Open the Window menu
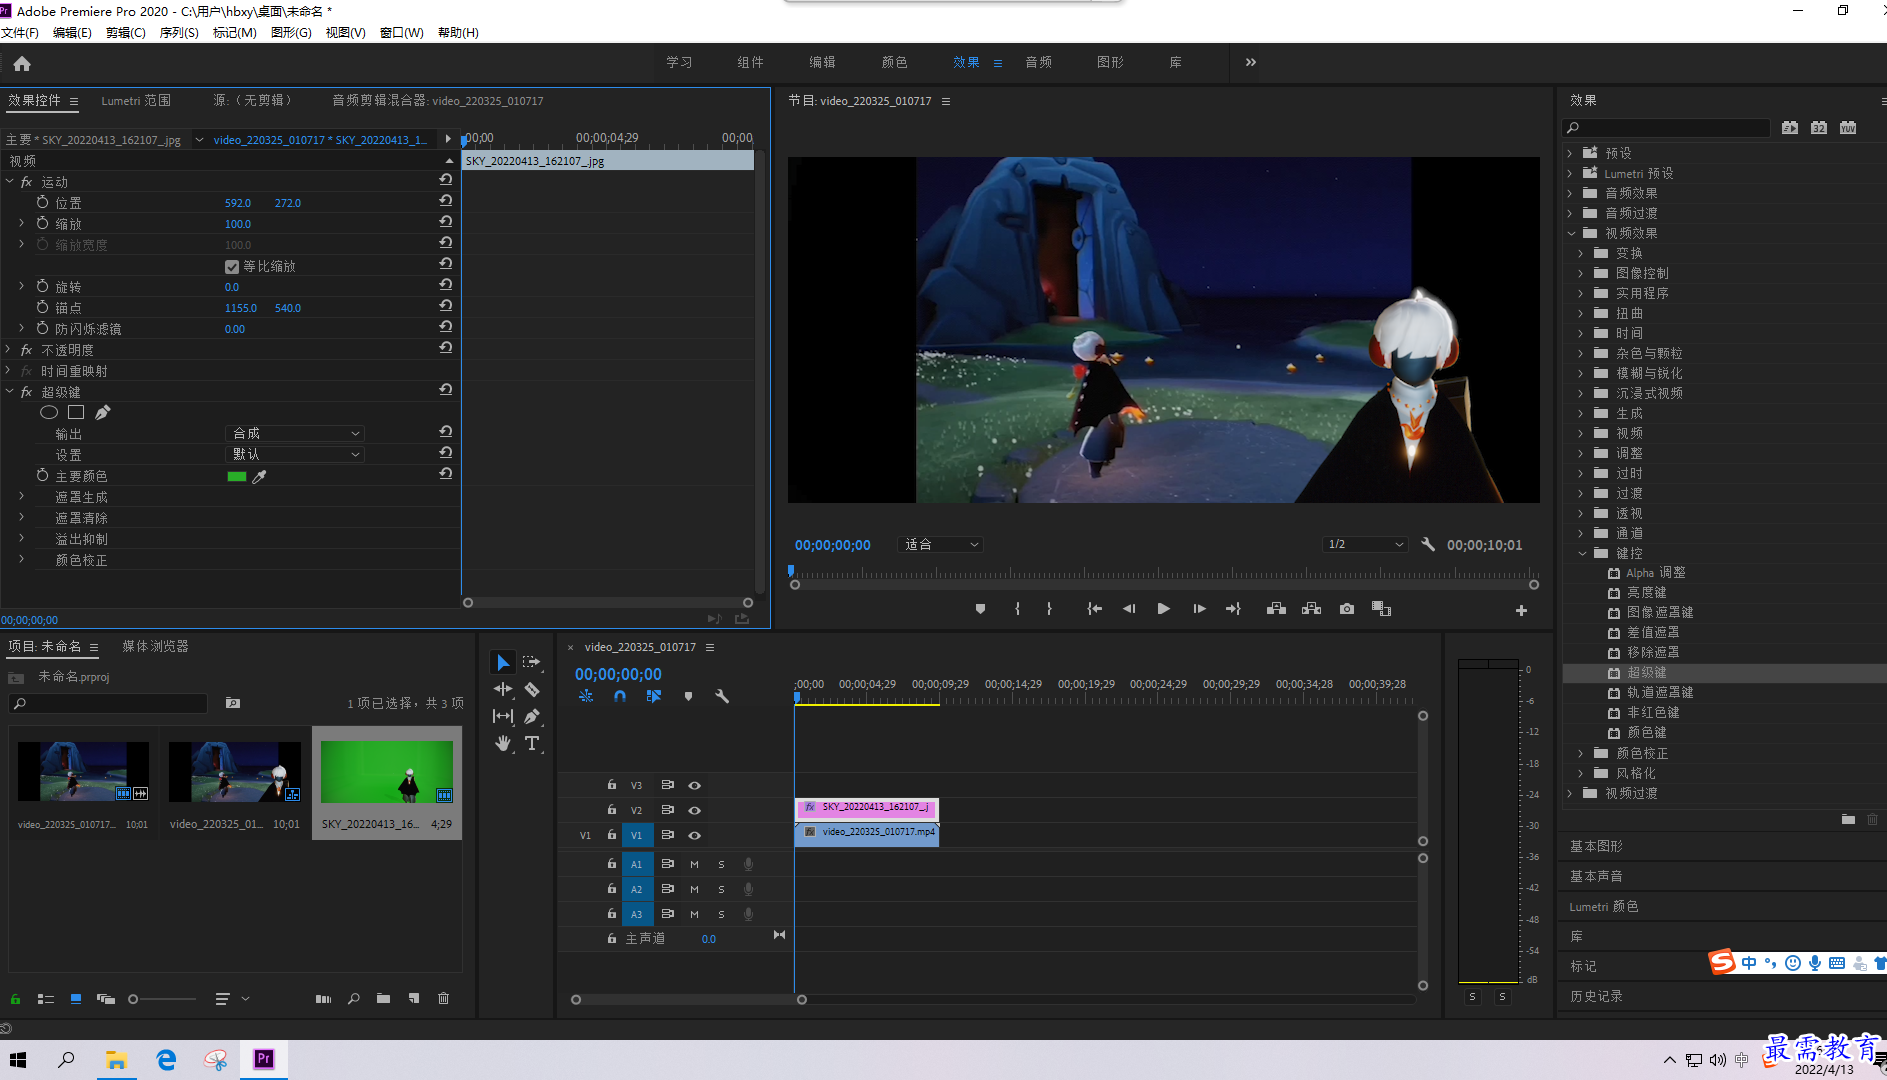The height and width of the screenshot is (1080, 1887). (x=401, y=33)
